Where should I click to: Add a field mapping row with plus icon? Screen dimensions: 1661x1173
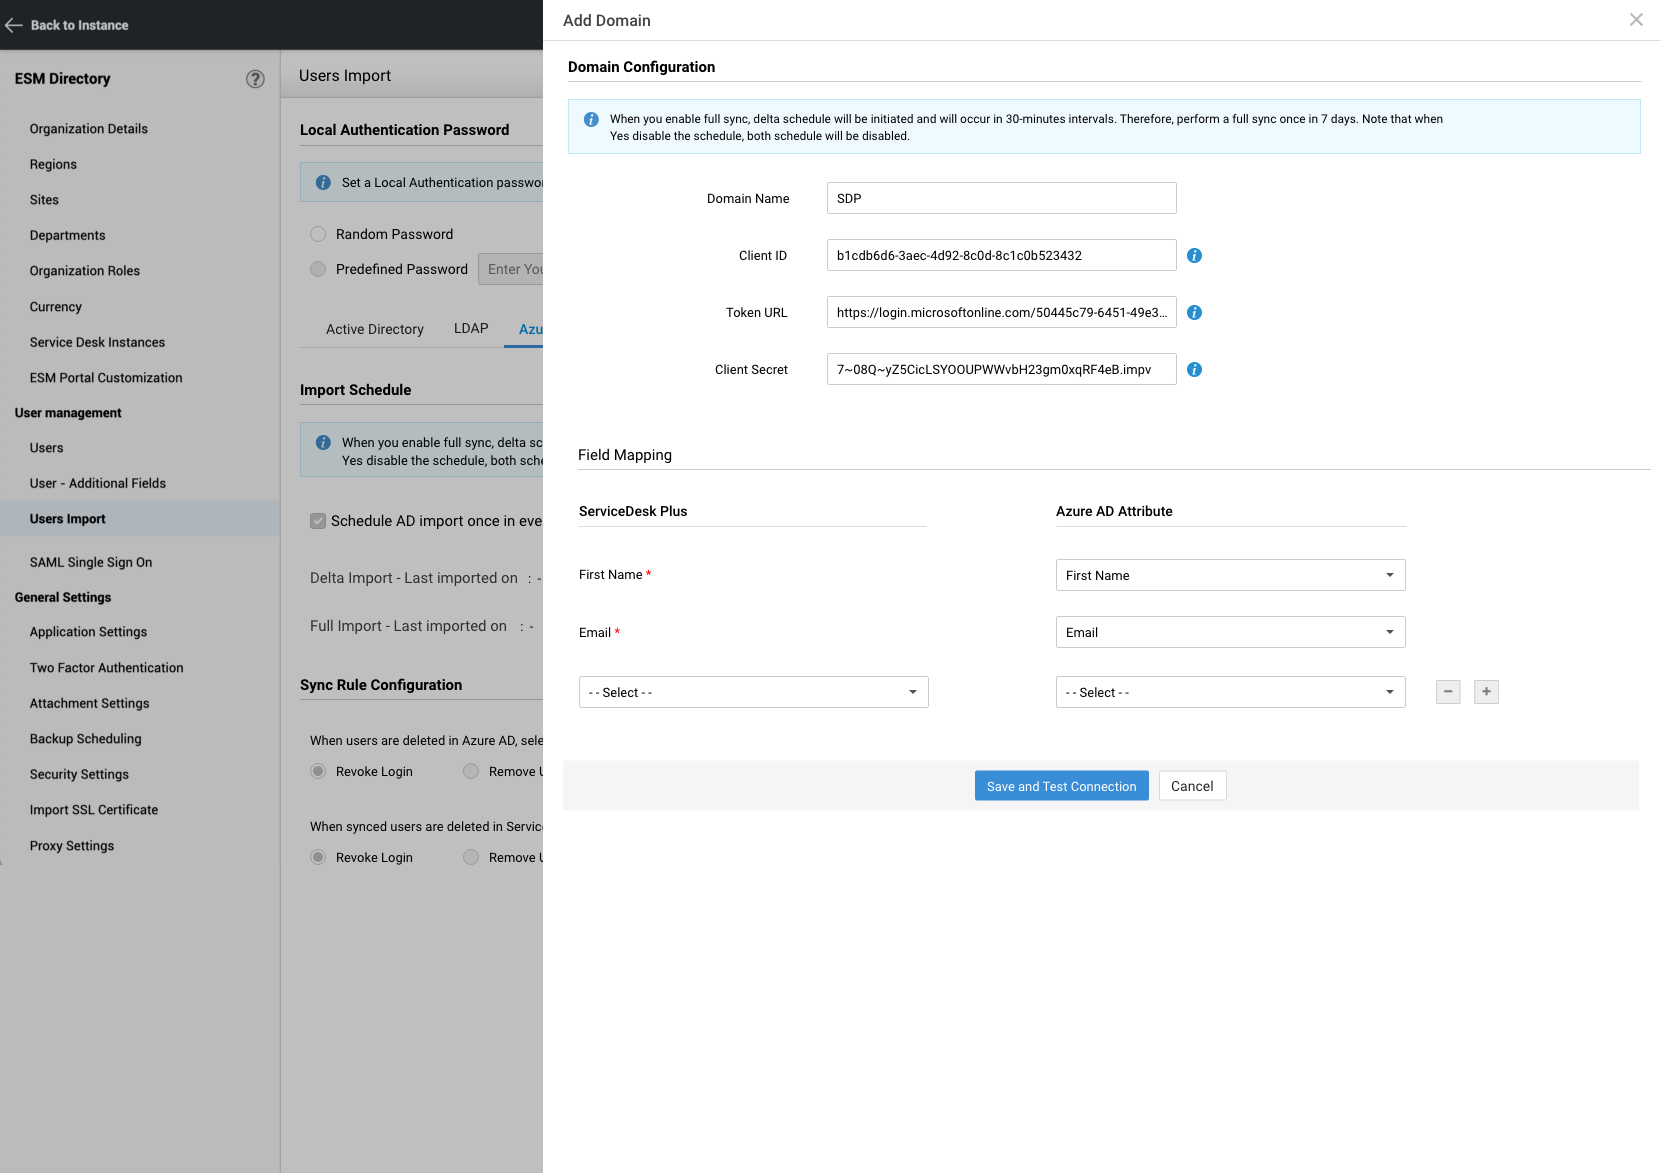tap(1486, 692)
